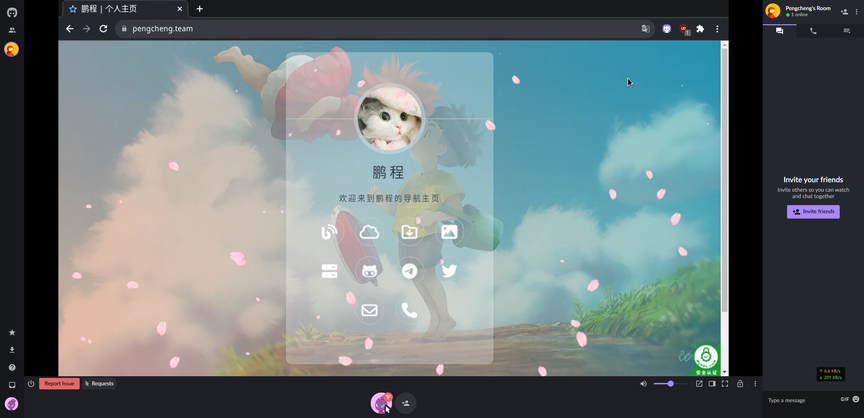Viewport: 864px width, 418px height.
Task: Close the 鹏程 | 个人主页 tab
Action: (180, 9)
